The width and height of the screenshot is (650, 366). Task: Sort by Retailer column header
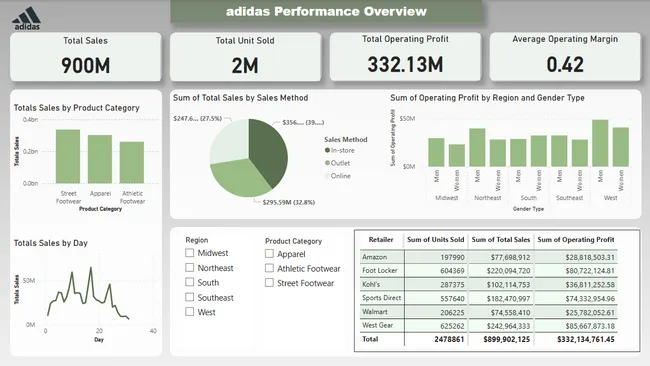381,240
